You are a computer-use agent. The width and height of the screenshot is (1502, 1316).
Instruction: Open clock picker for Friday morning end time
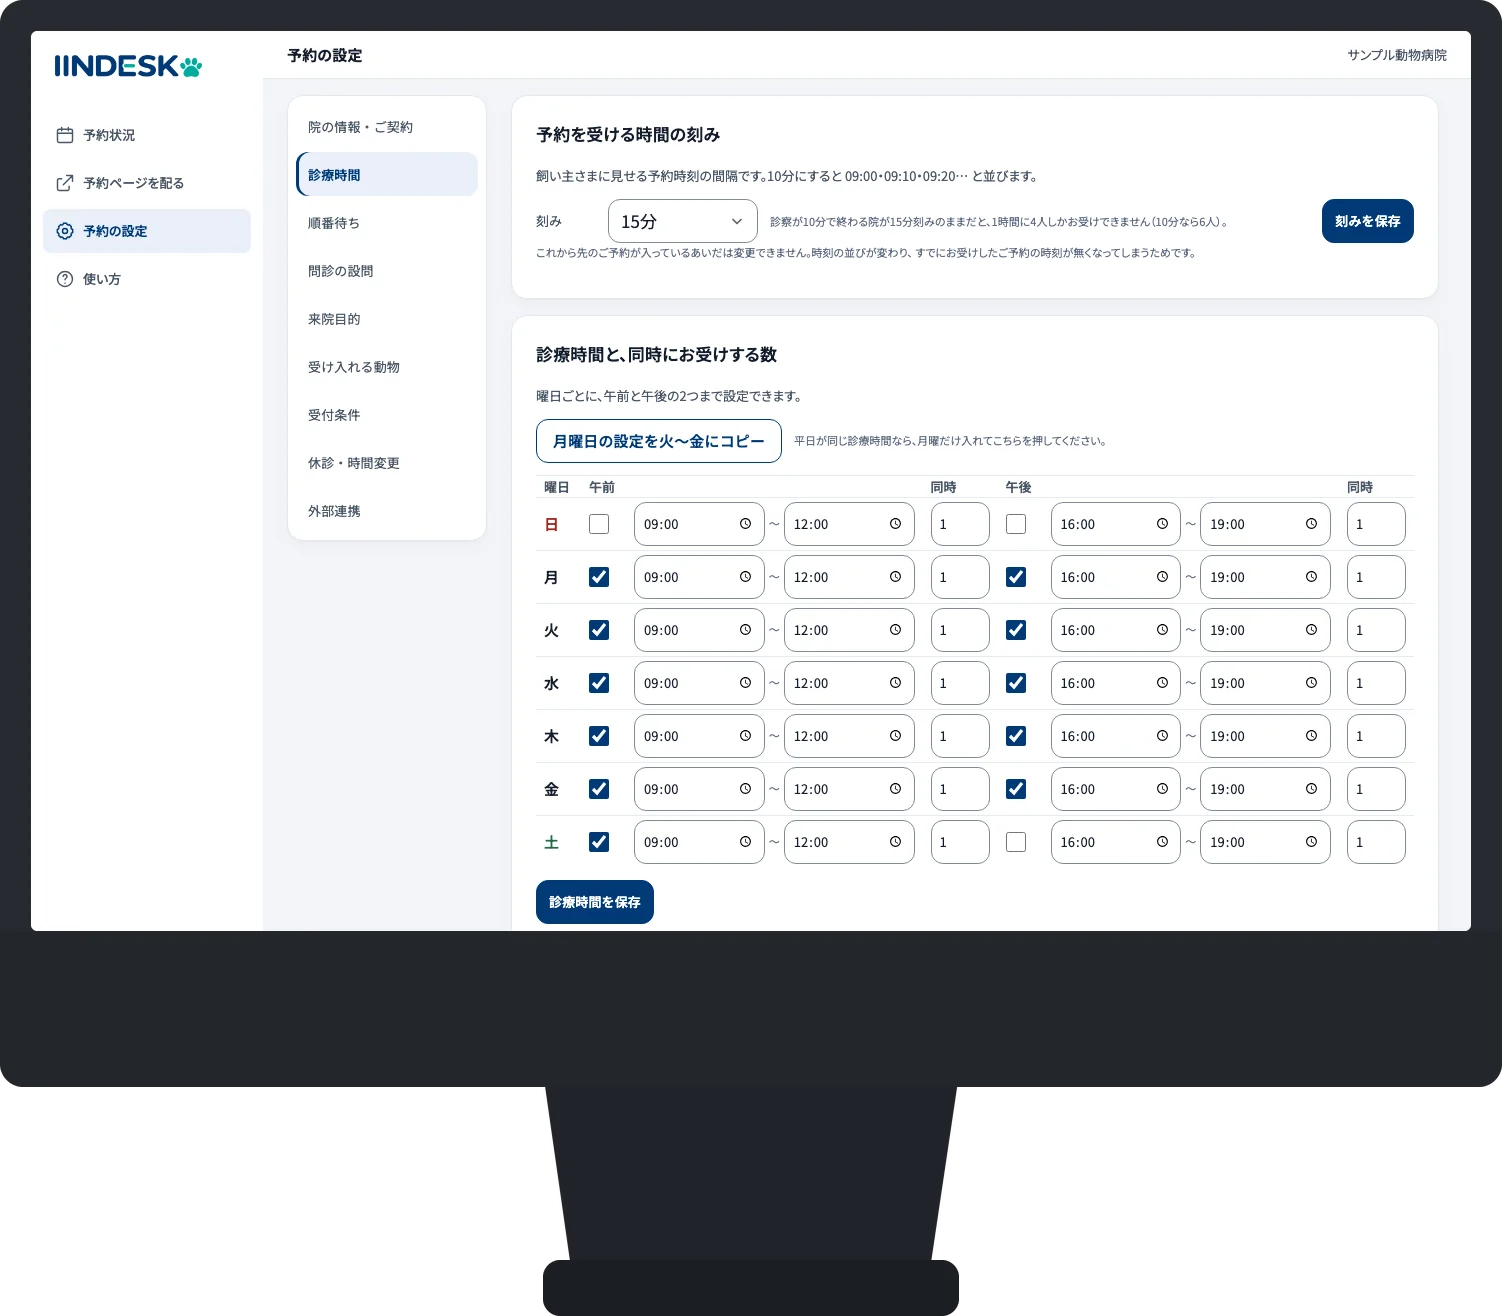895,789
